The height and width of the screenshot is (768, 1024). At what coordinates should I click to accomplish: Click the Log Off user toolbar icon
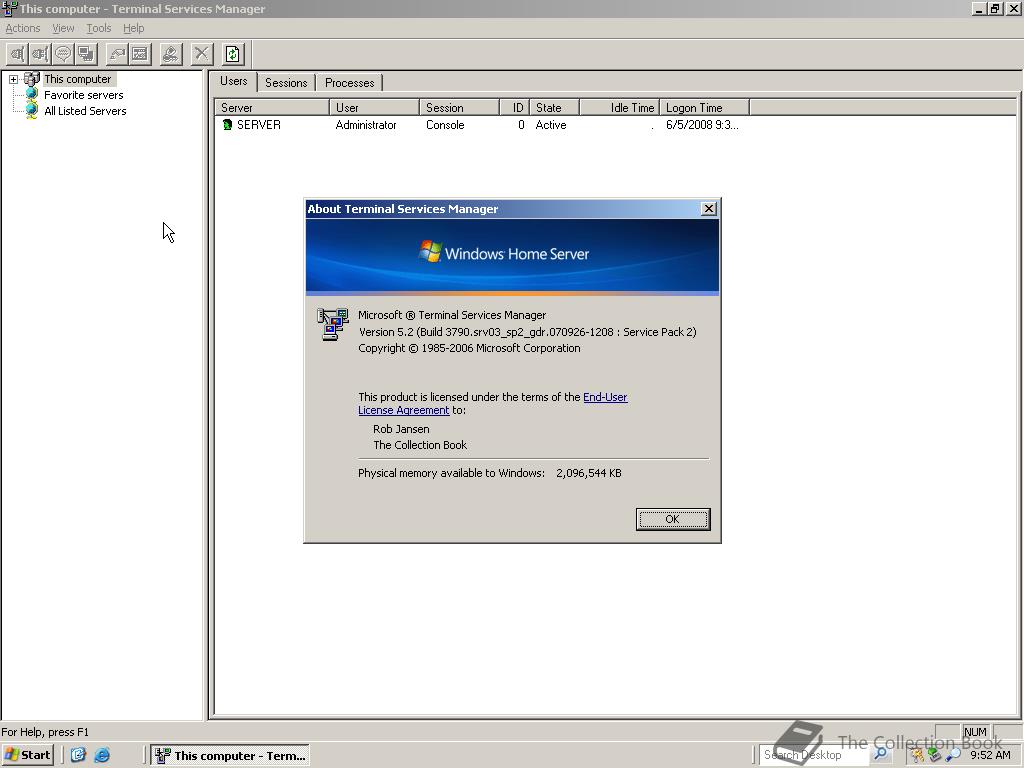coord(171,54)
